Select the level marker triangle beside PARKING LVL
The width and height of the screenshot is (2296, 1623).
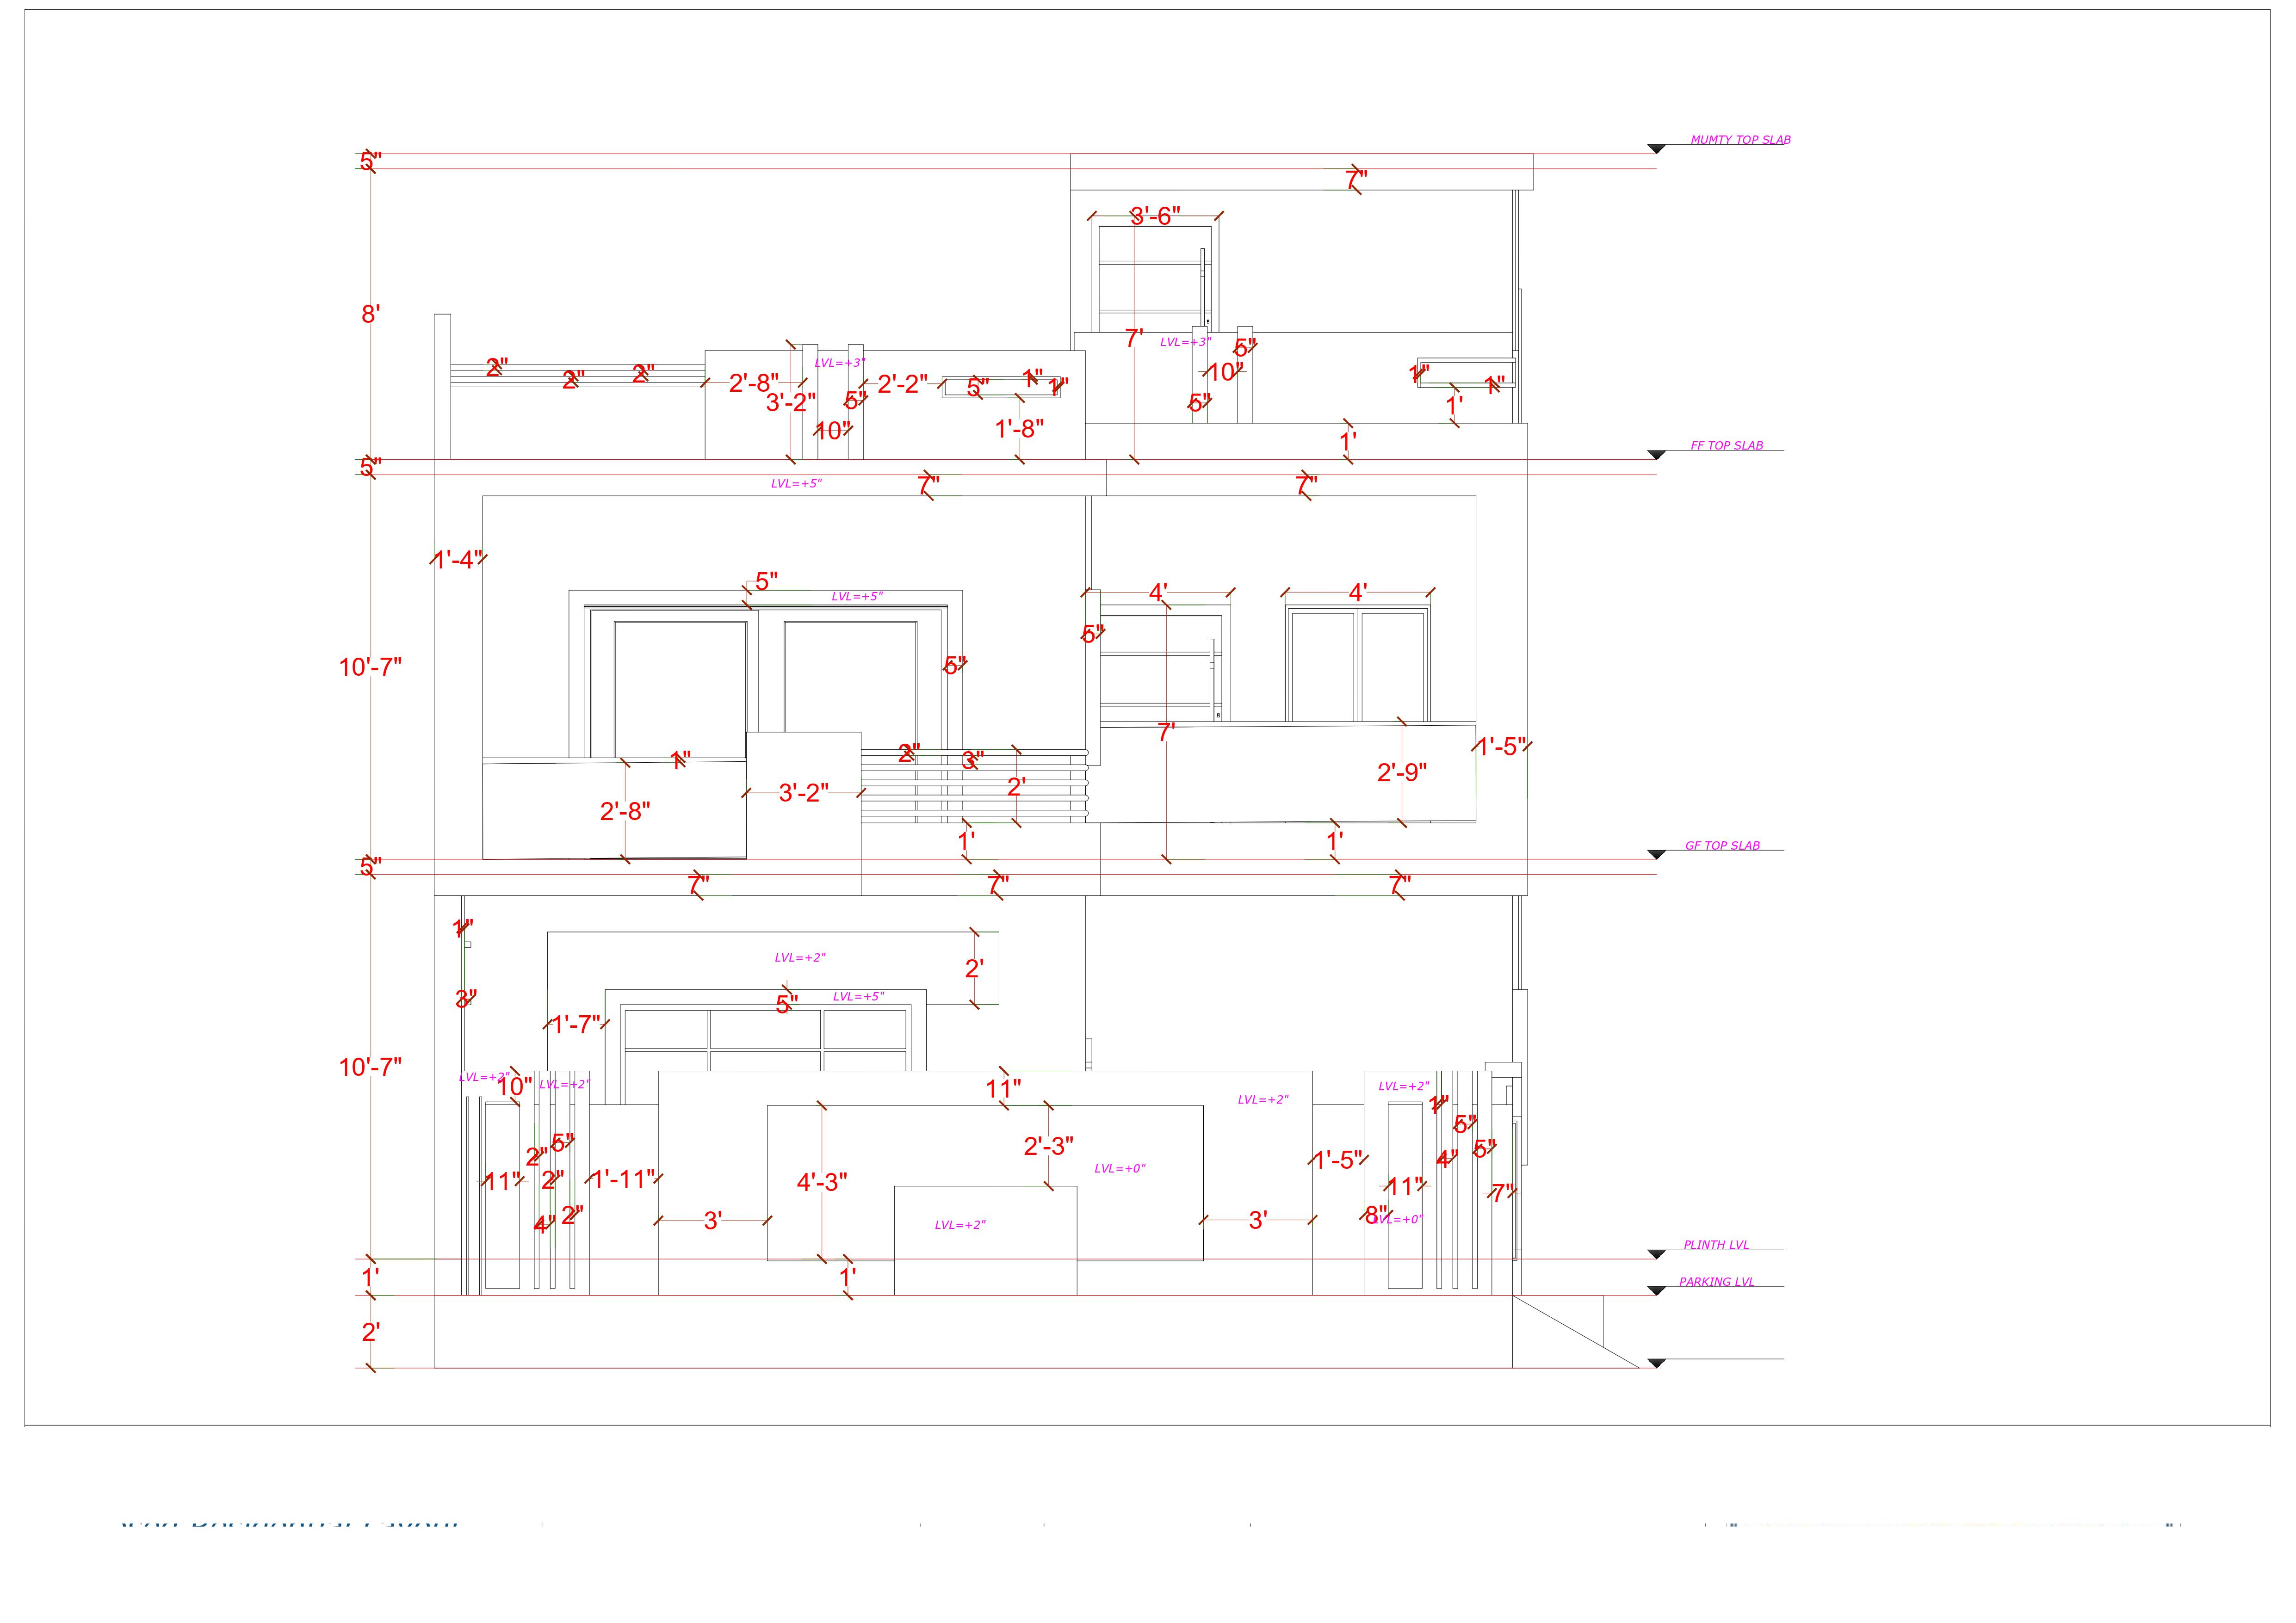[1656, 1291]
